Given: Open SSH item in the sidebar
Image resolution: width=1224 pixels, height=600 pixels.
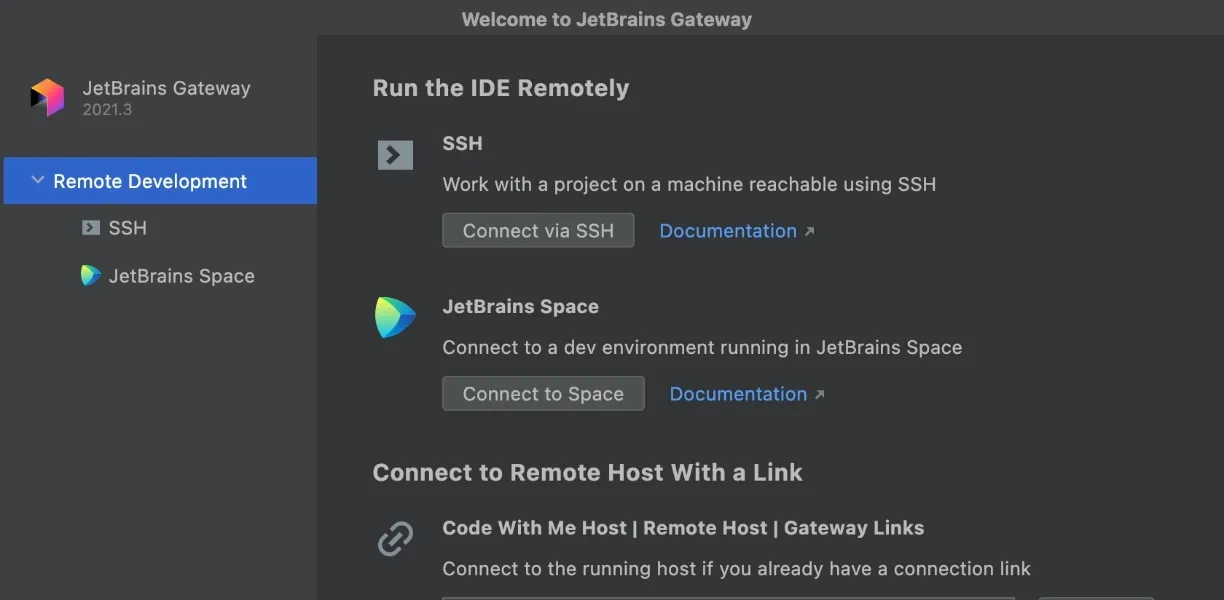Looking at the screenshot, I should [x=128, y=228].
